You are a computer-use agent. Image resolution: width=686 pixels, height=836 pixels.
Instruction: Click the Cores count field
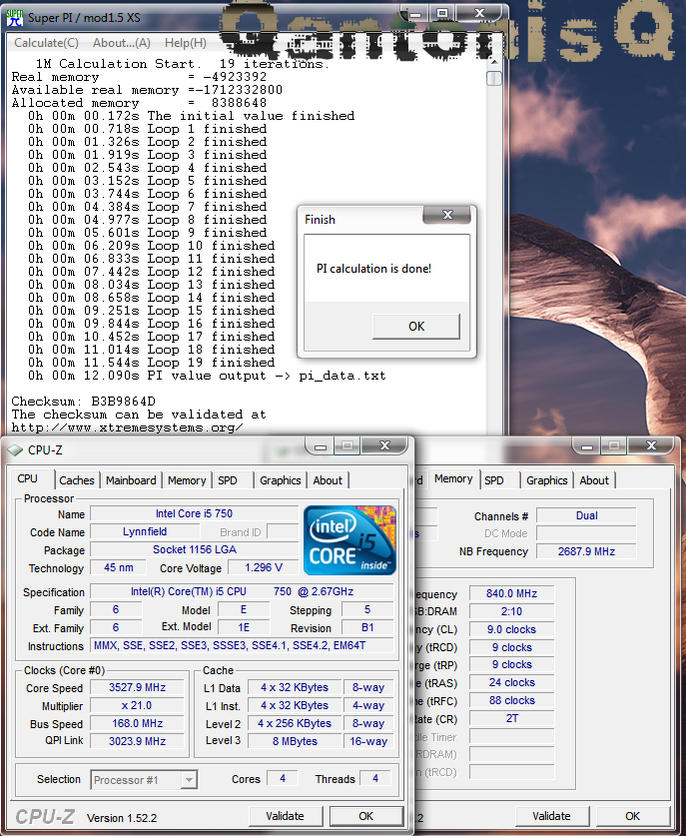coord(283,779)
